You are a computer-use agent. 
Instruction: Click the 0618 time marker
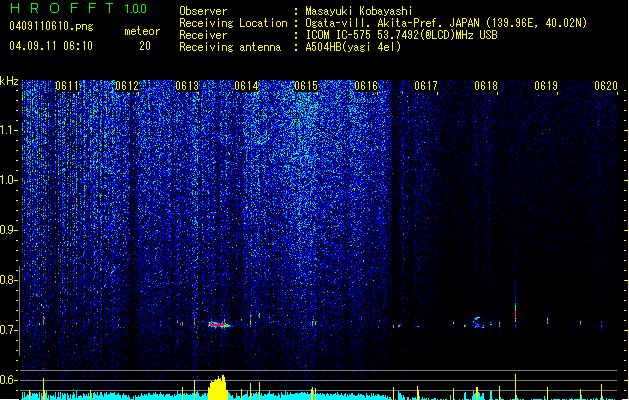(486, 86)
